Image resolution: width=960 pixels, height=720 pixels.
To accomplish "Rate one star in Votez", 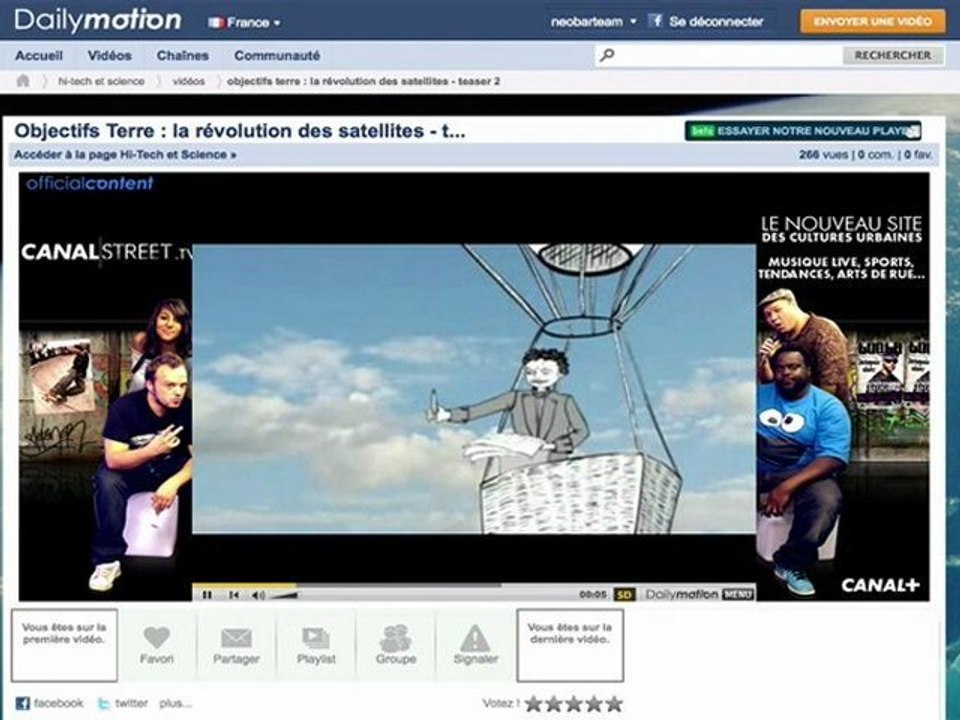I will [x=534, y=703].
